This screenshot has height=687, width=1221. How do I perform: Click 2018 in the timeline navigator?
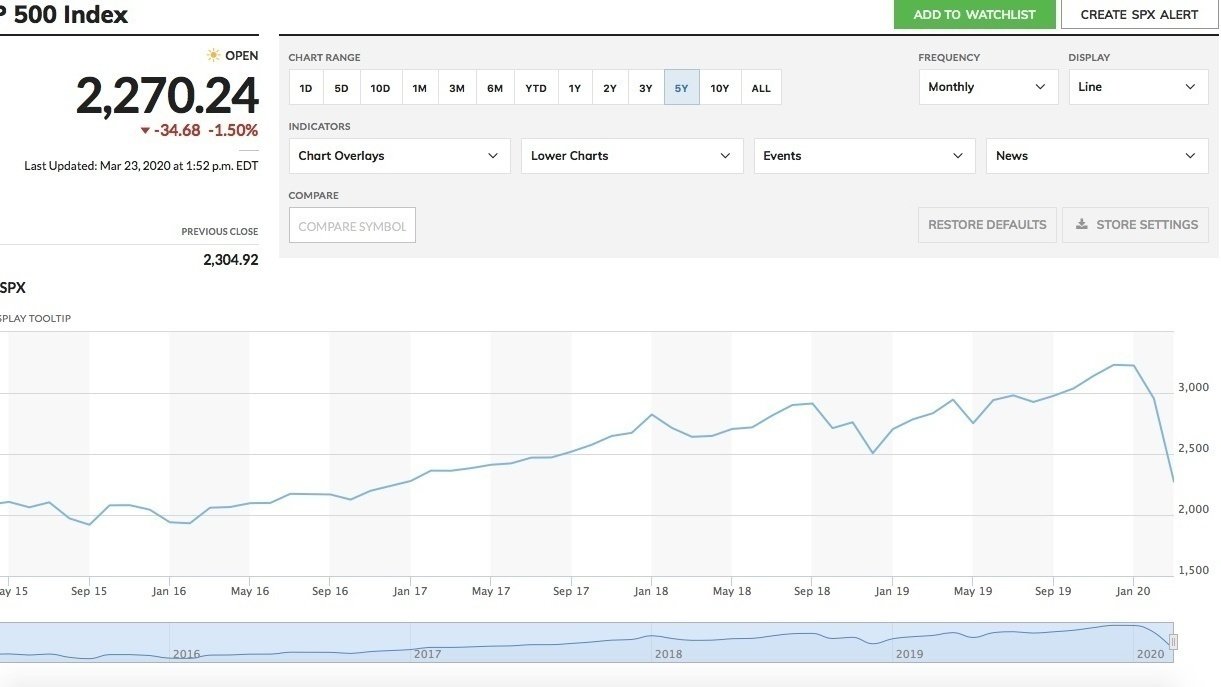pos(668,654)
